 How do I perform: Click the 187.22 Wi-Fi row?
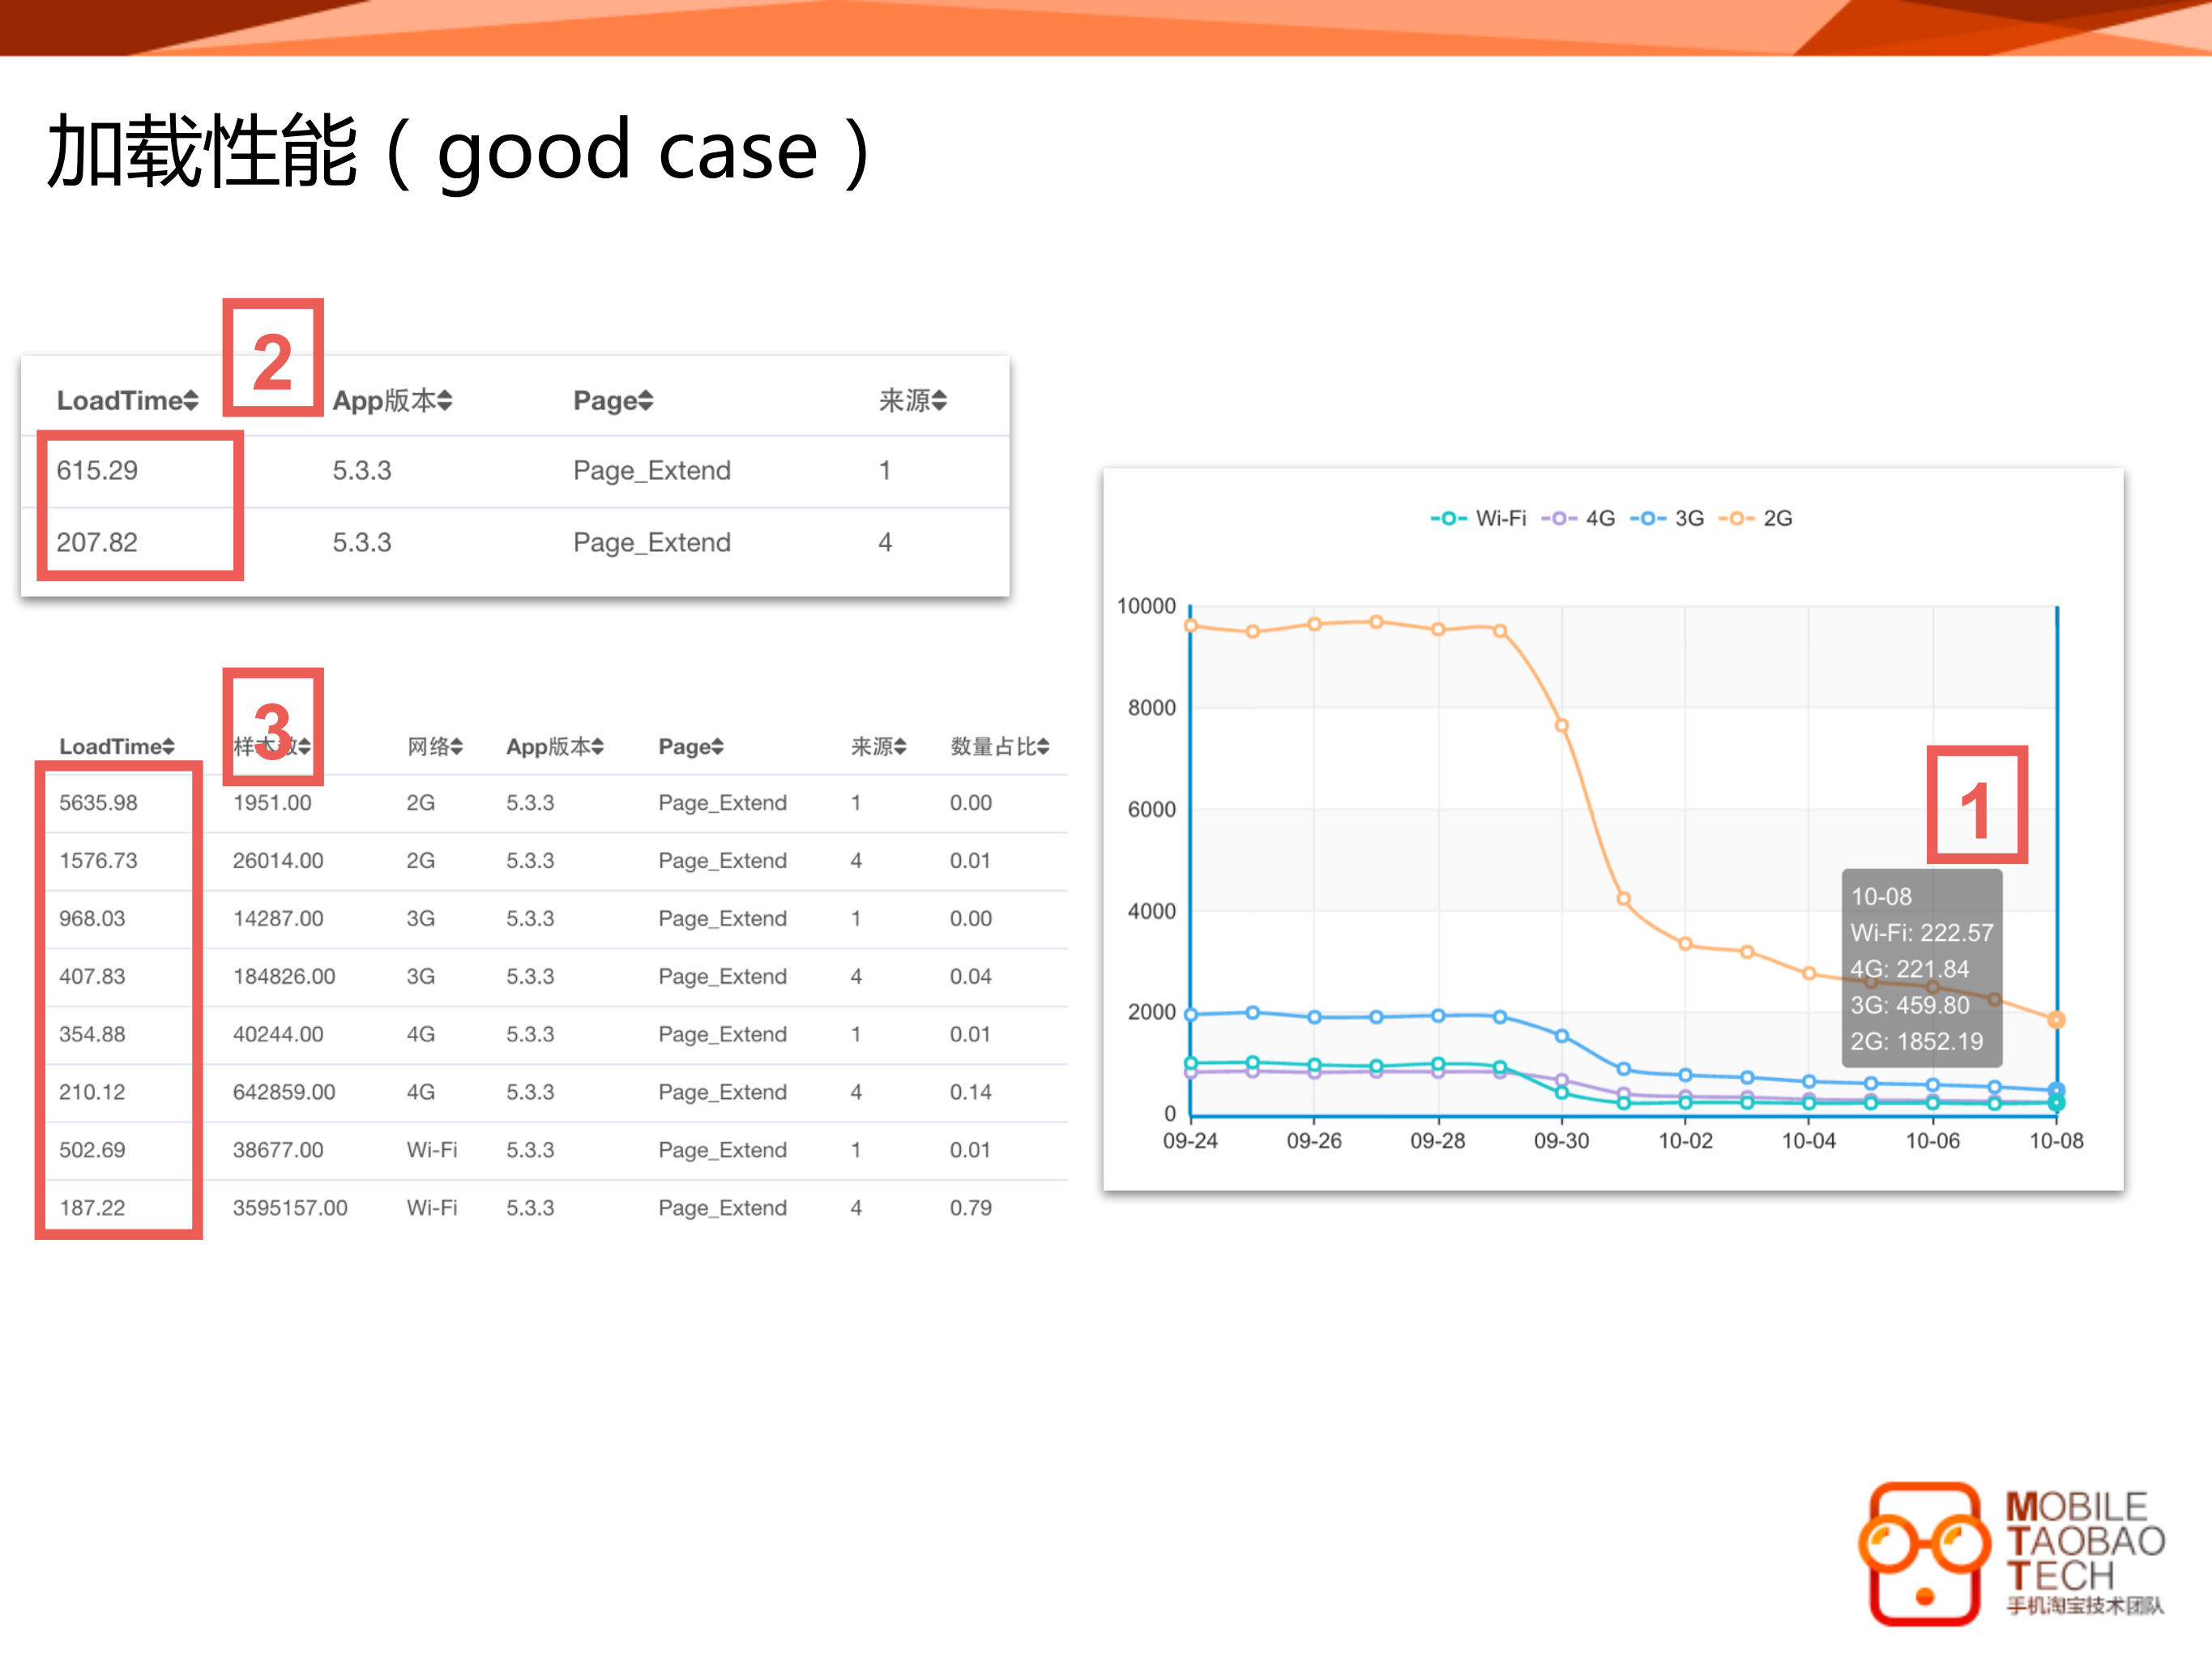(x=92, y=1208)
